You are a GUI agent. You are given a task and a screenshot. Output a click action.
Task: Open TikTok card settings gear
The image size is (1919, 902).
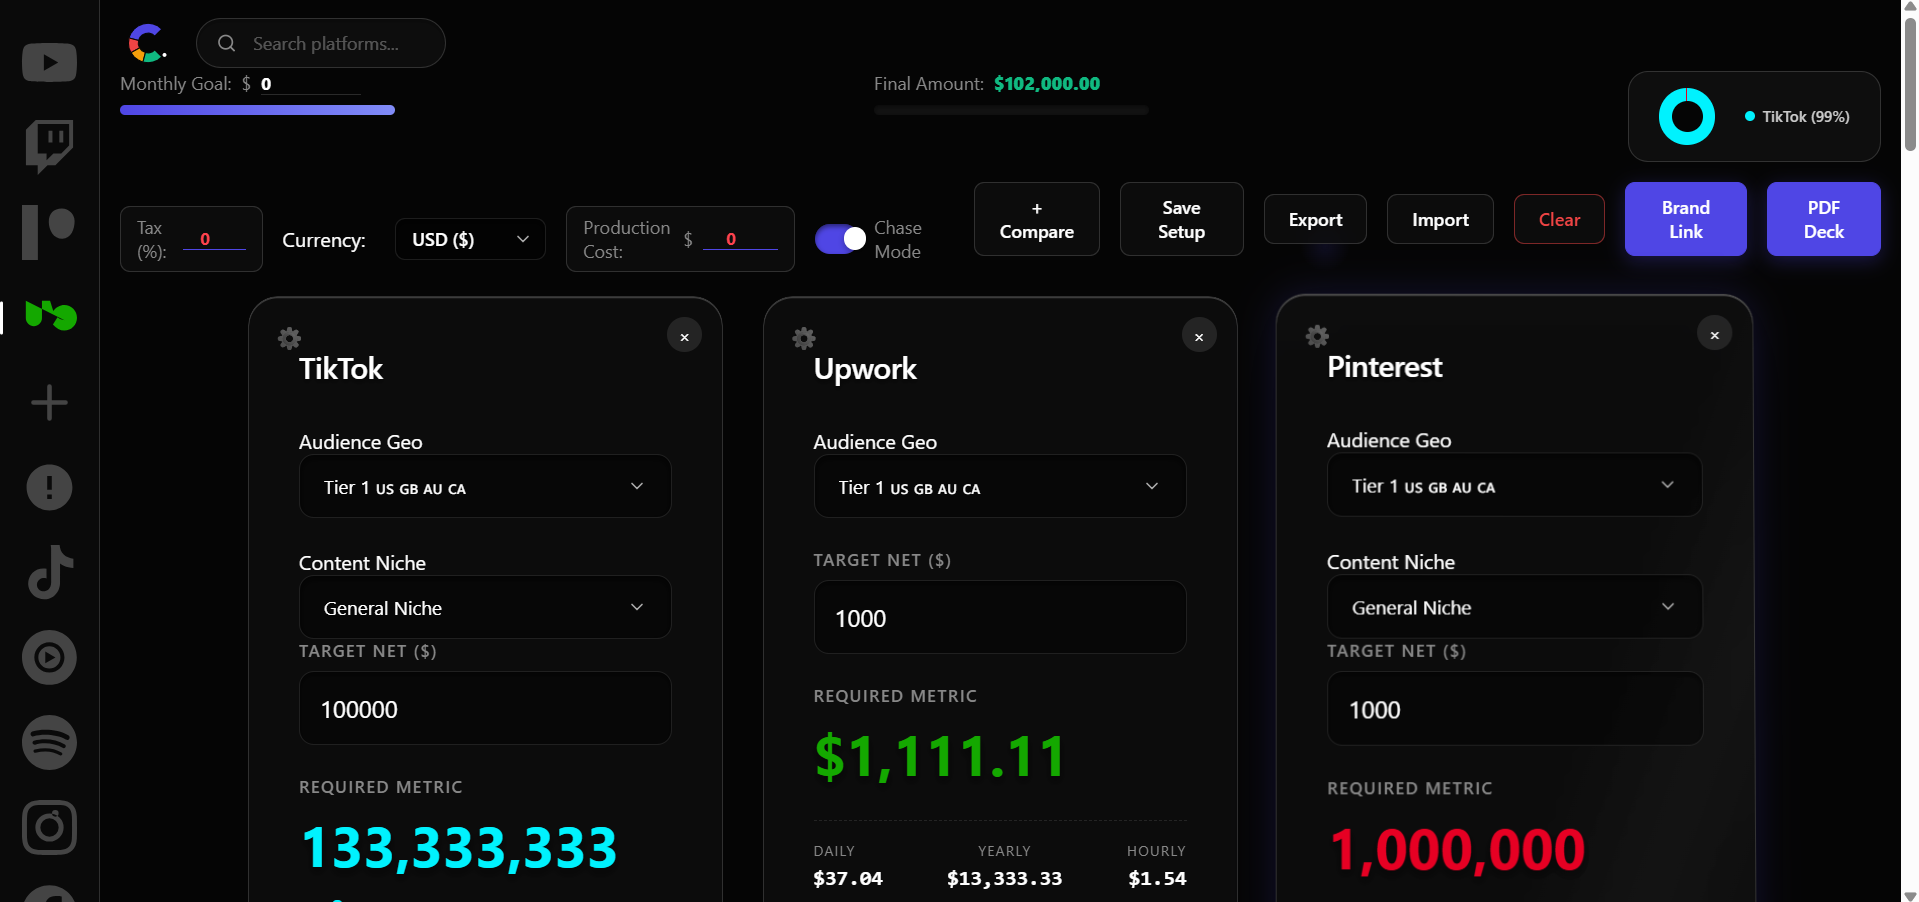click(x=289, y=338)
